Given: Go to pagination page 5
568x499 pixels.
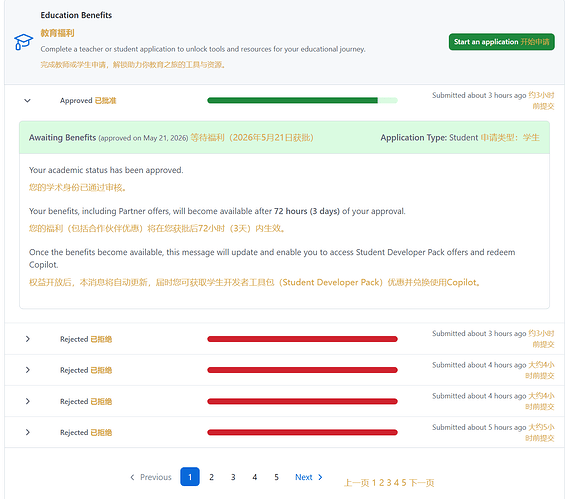Looking at the screenshot, I should (x=276, y=477).
